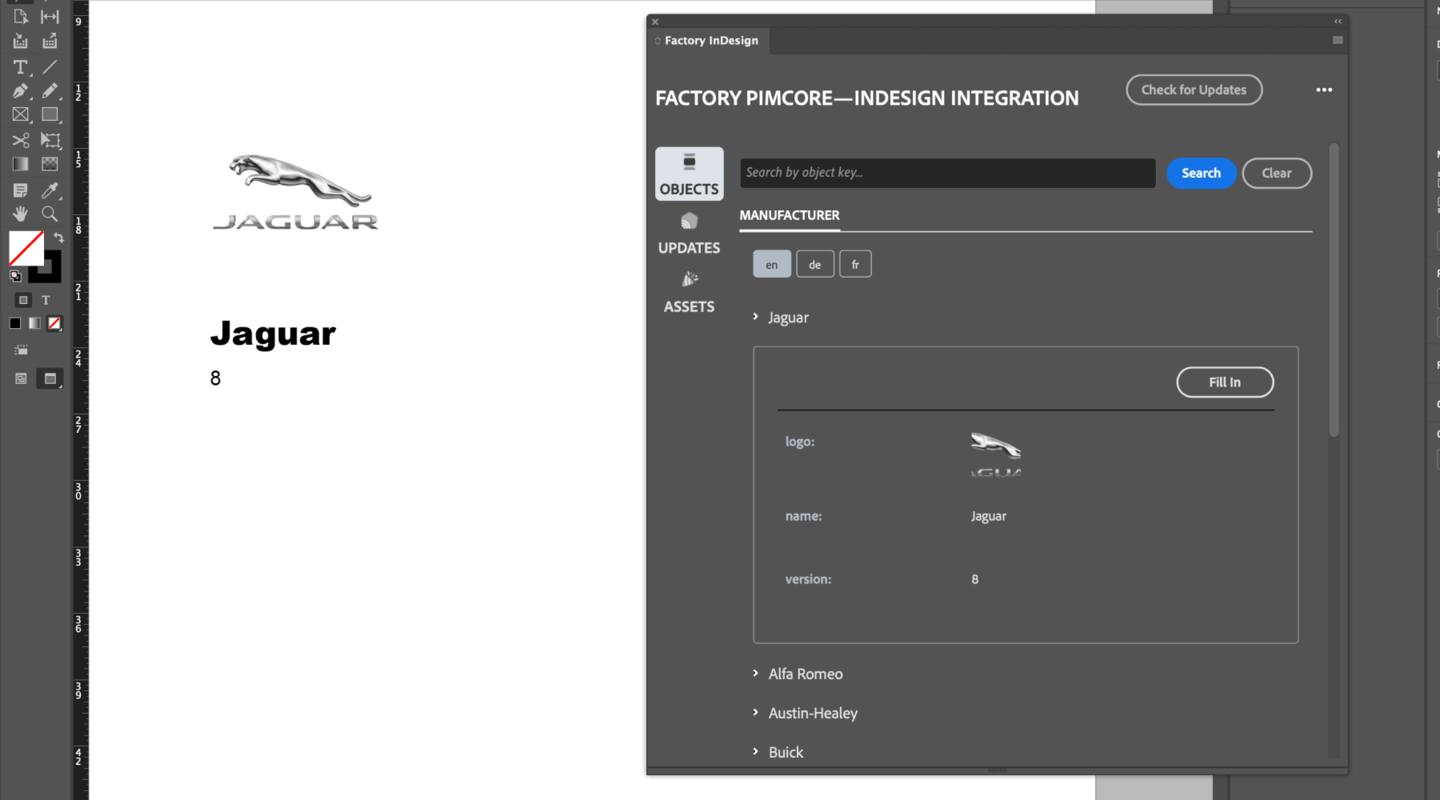Select the Rectangle tool

(50, 115)
